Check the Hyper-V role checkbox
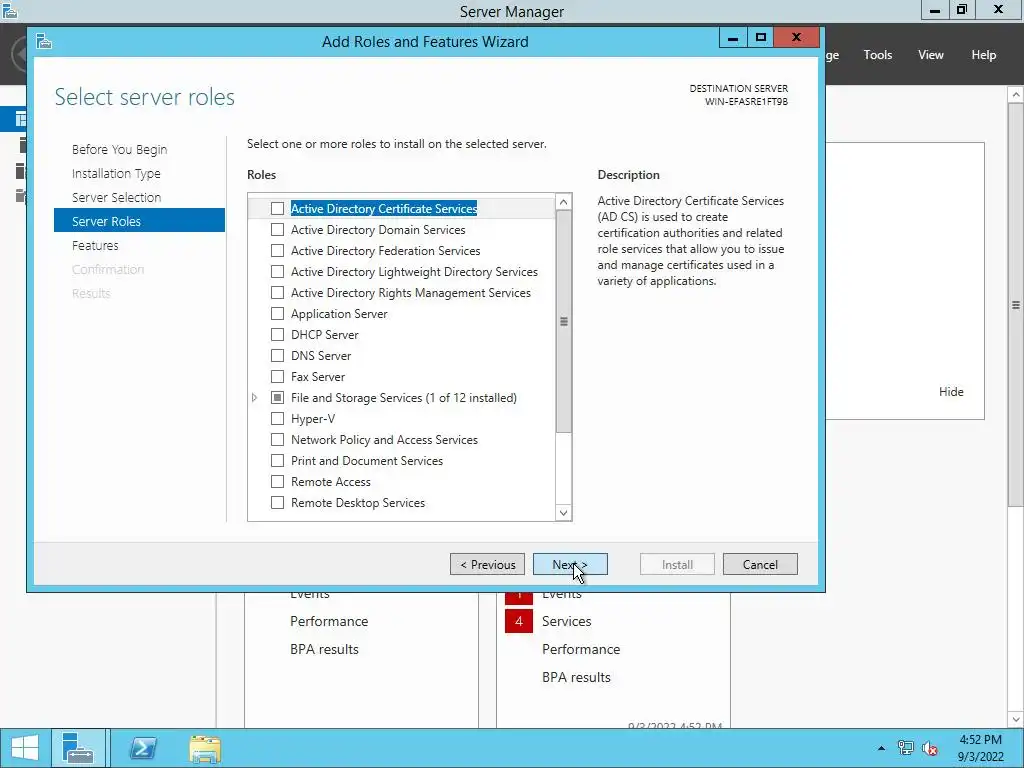Image resolution: width=1024 pixels, height=768 pixels. pos(278,419)
